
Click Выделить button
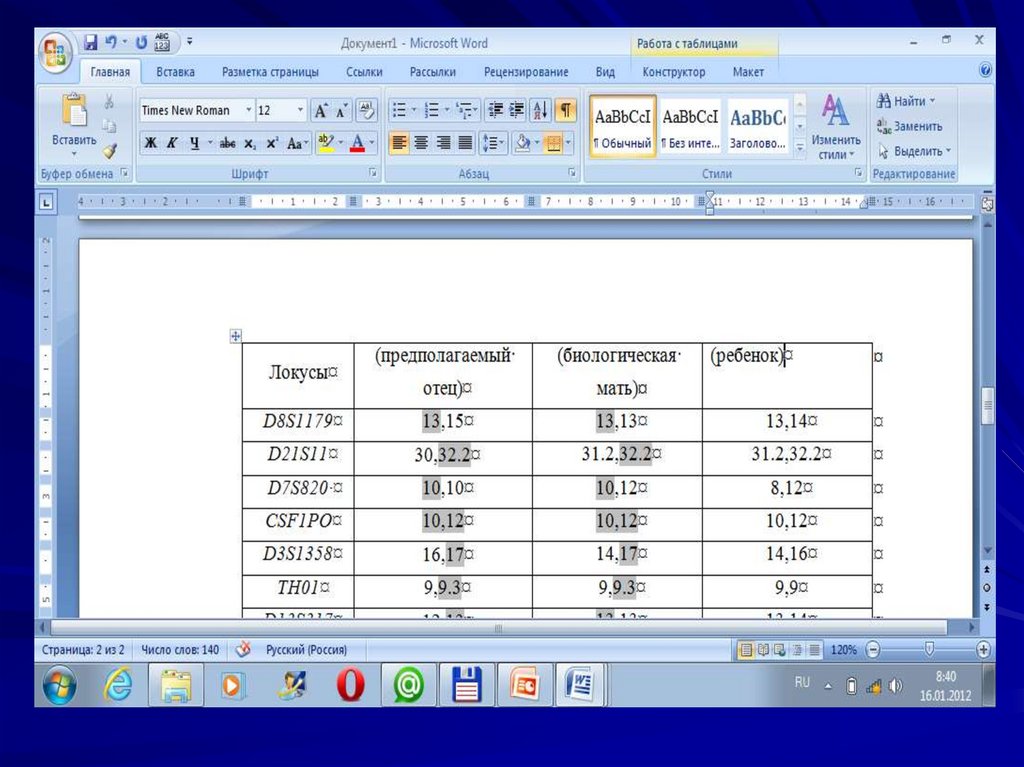pyautogui.click(x=914, y=151)
